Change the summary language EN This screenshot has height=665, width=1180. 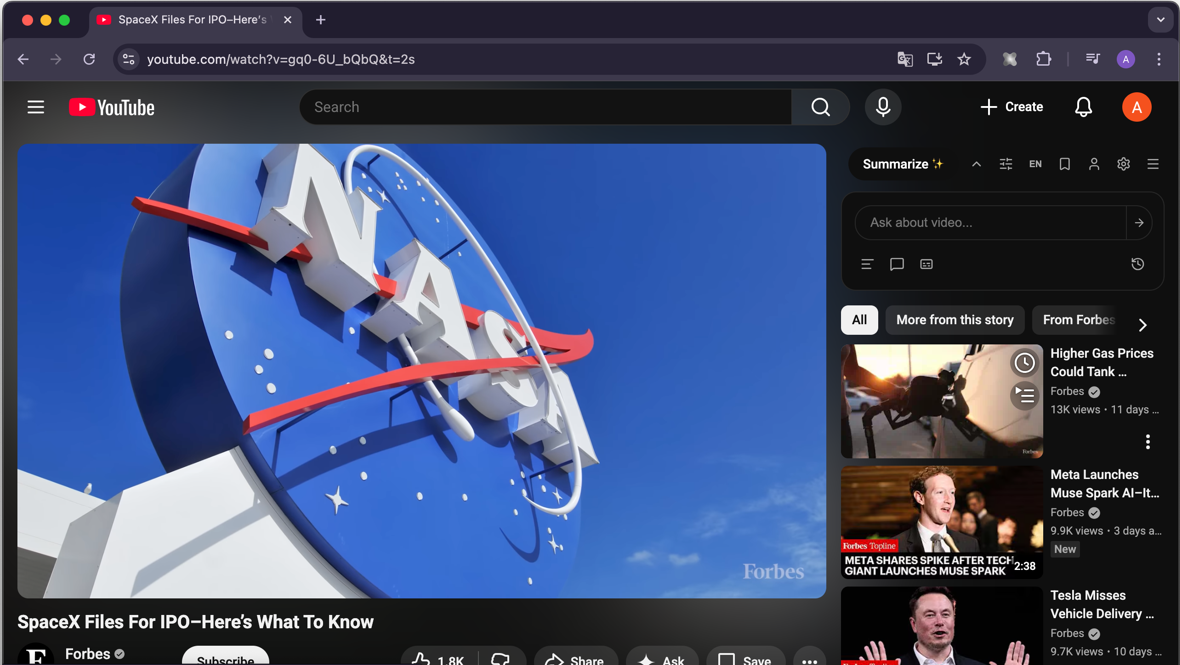click(1036, 164)
